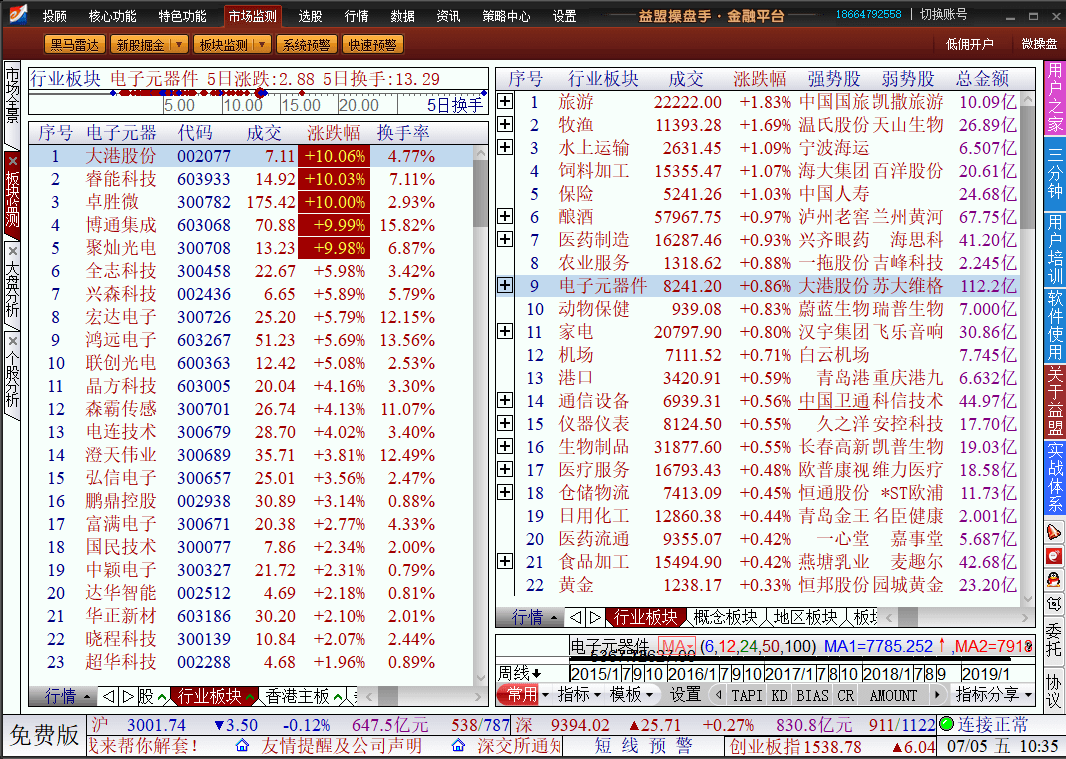Open the 周线 period dropdown
Image resolution: width=1066 pixels, height=759 pixels.
(x=520, y=673)
